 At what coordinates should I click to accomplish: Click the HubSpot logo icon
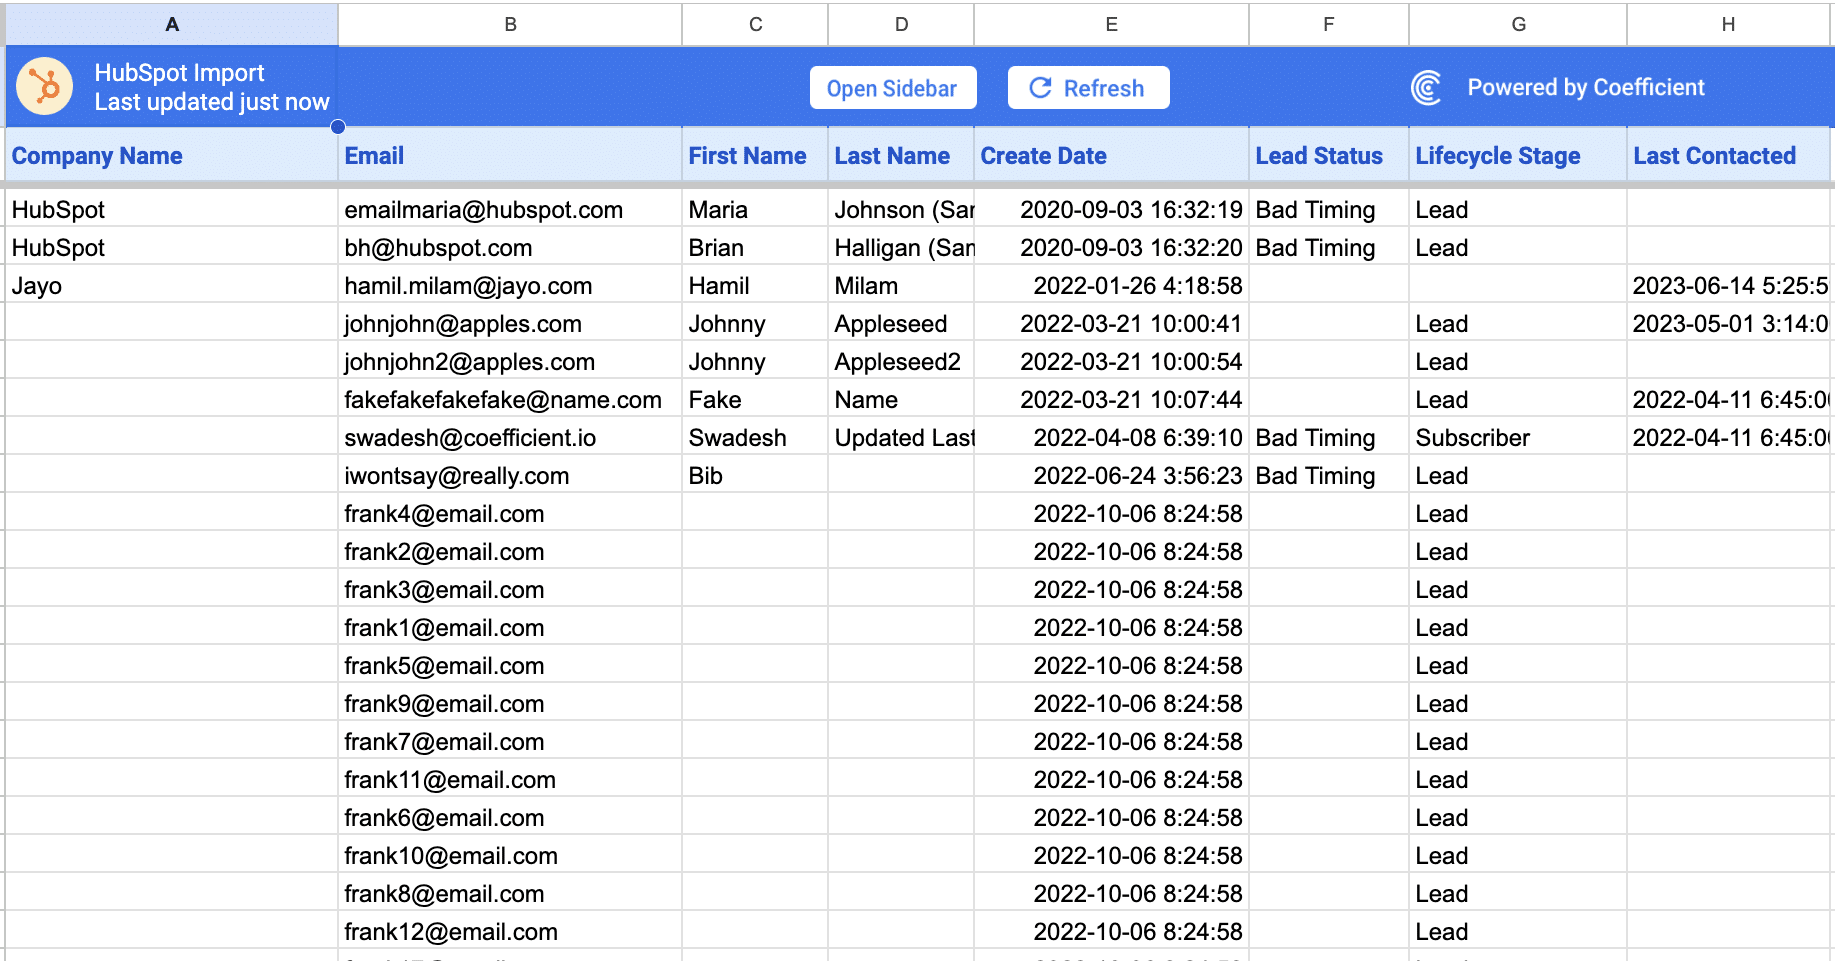[45, 87]
